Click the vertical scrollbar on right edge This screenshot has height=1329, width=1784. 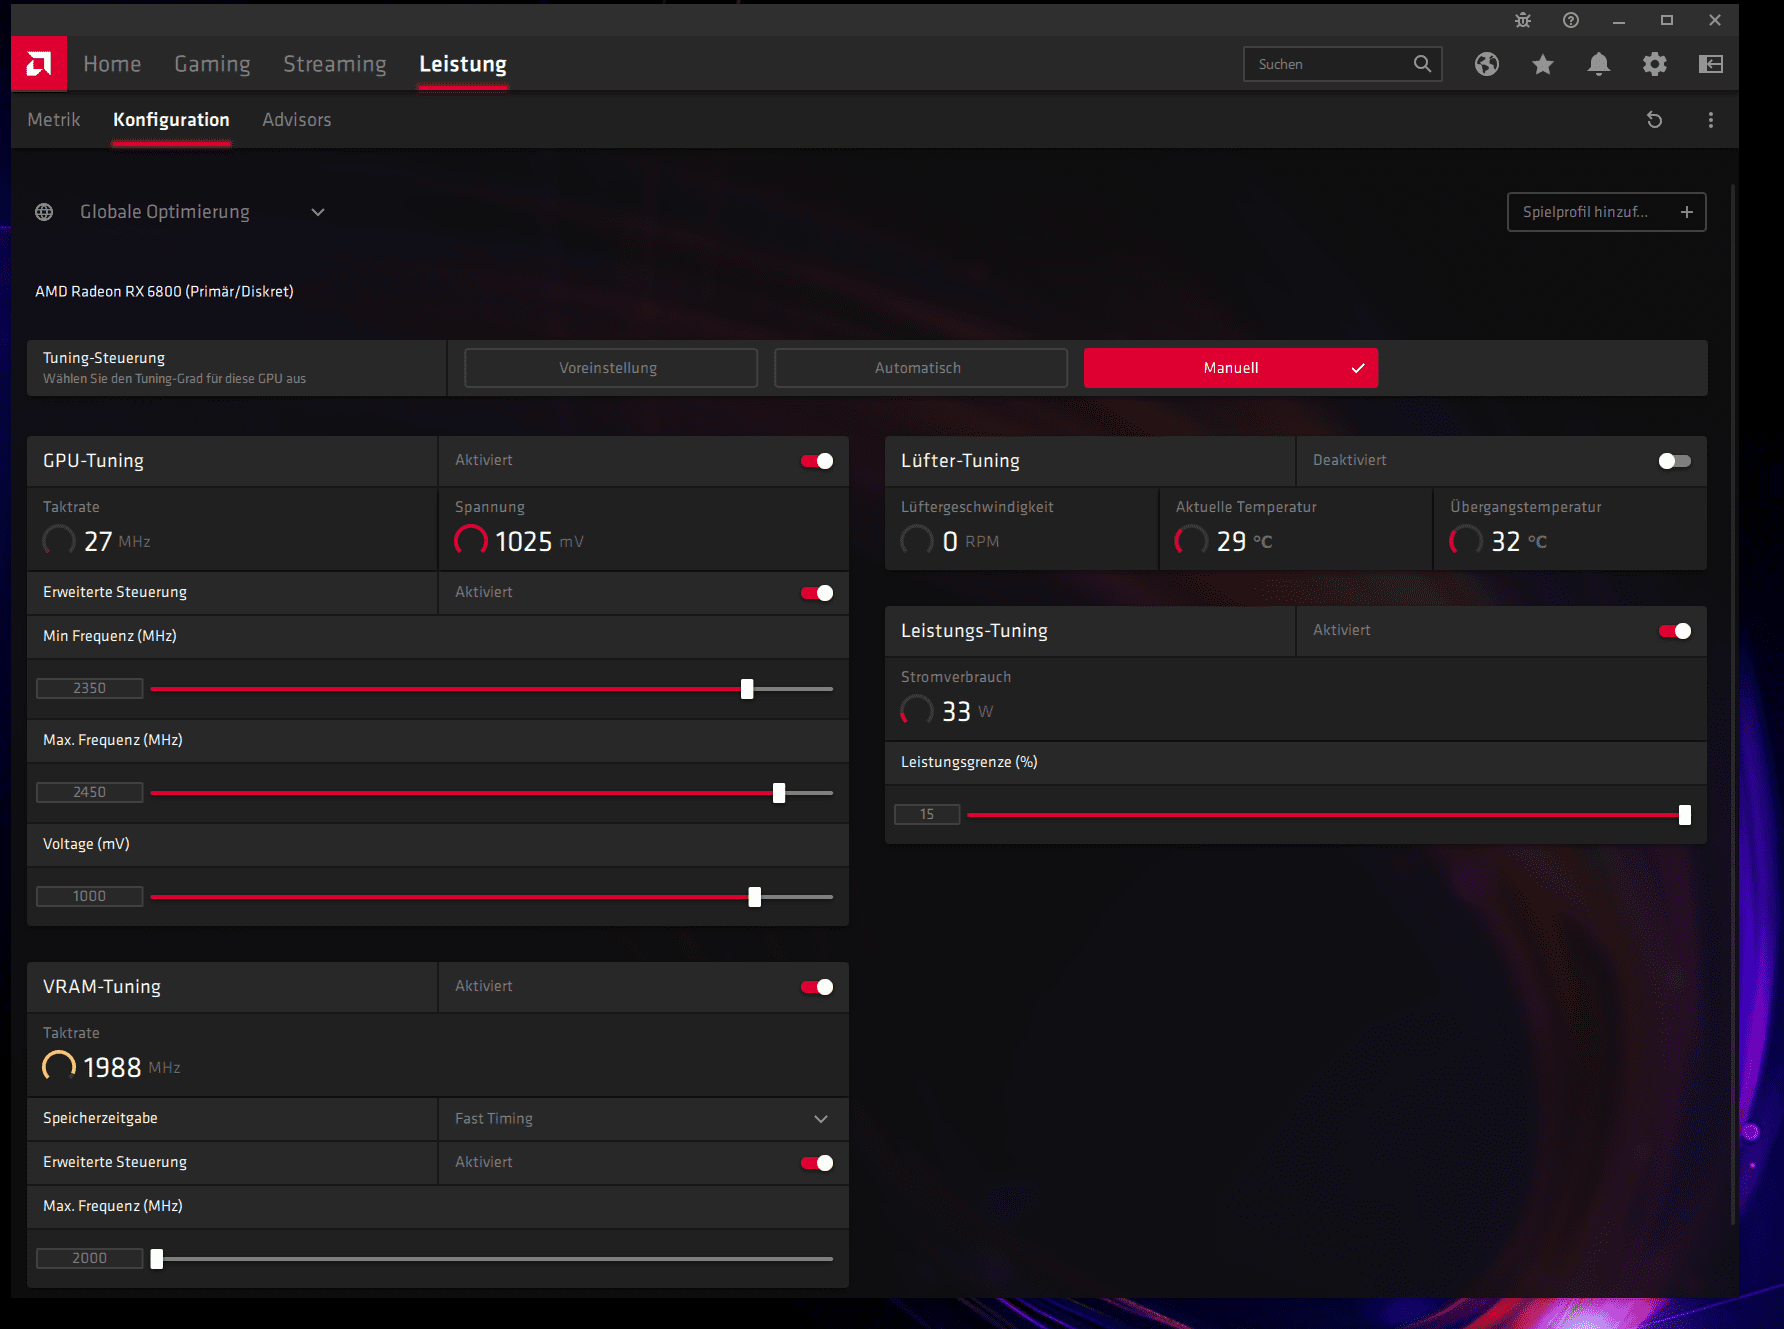click(x=1734, y=705)
